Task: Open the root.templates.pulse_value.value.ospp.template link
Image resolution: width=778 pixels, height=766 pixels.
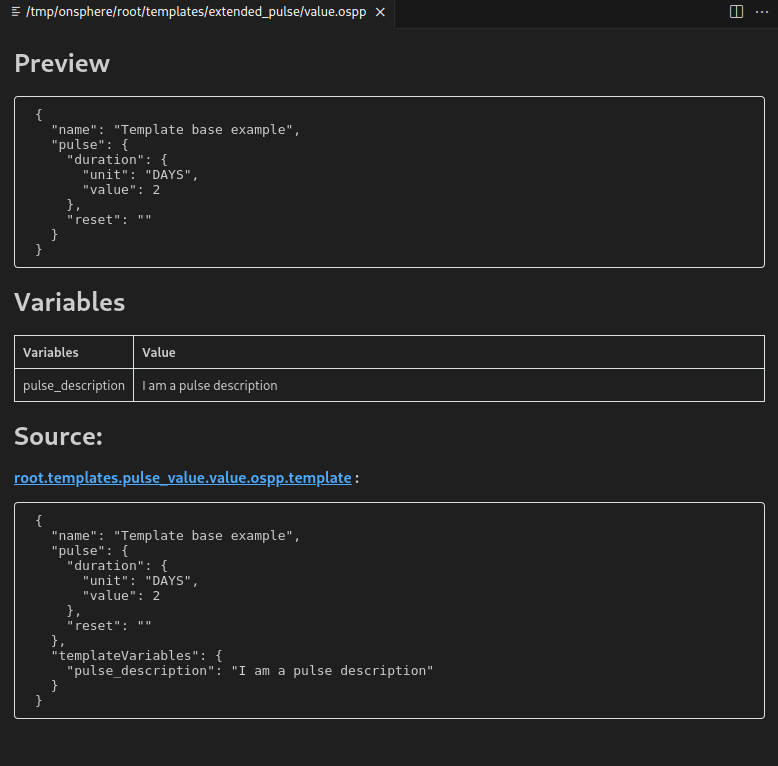Action: [183, 478]
